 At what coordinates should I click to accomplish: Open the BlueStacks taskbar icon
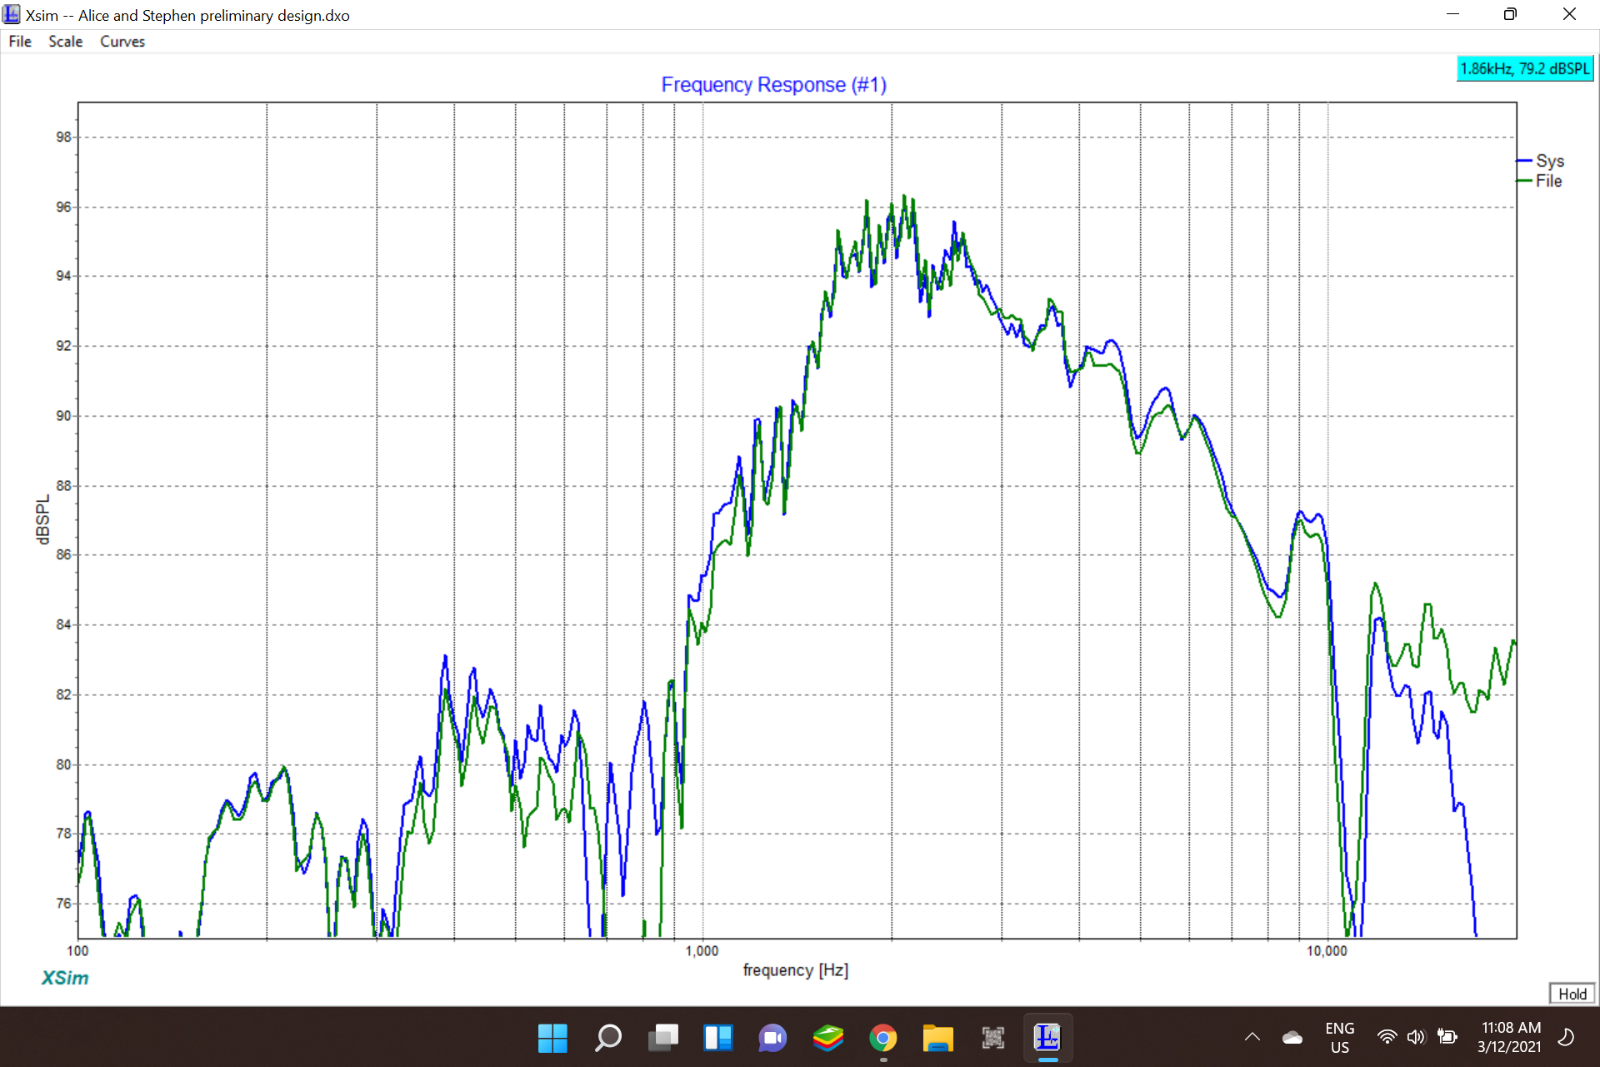[x=828, y=1038]
